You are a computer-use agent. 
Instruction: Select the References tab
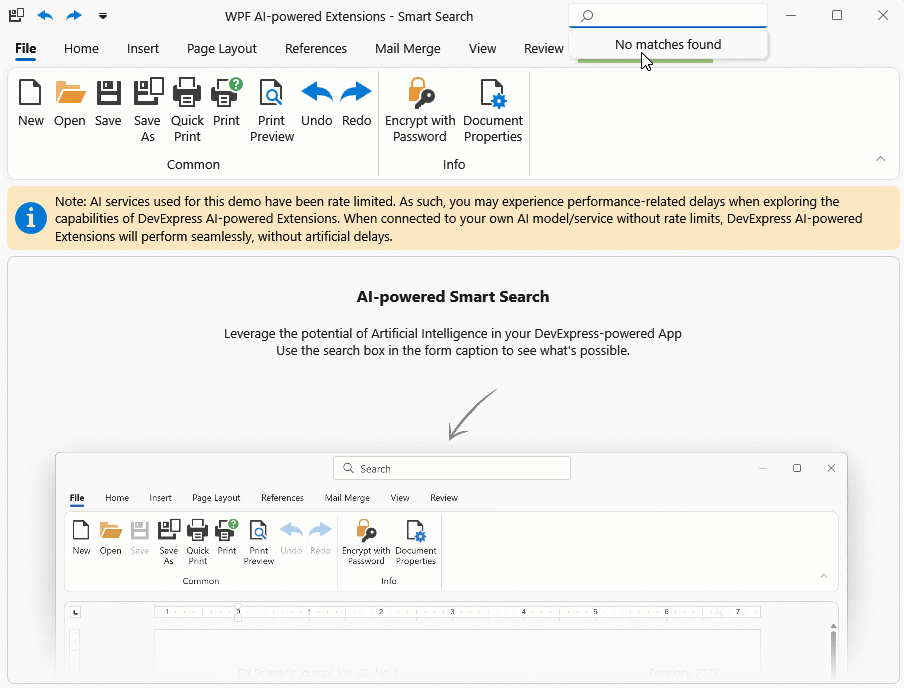point(316,48)
